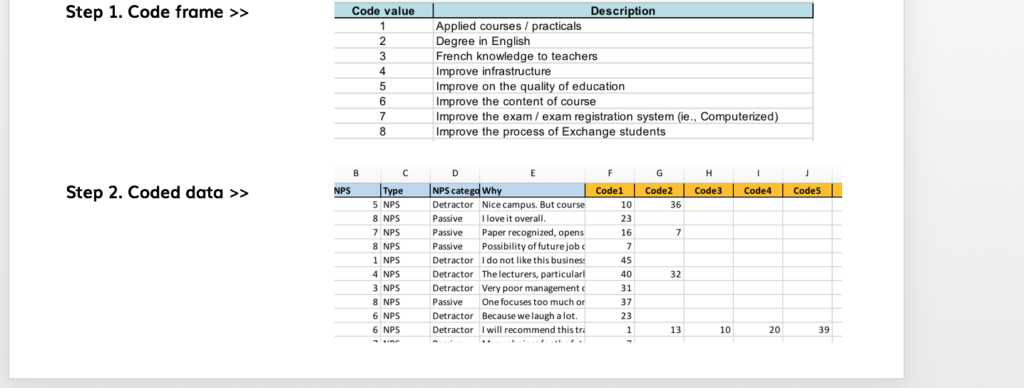Click the Why column header cell
Image resolution: width=1024 pixels, height=388 pixels.
pos(532,191)
